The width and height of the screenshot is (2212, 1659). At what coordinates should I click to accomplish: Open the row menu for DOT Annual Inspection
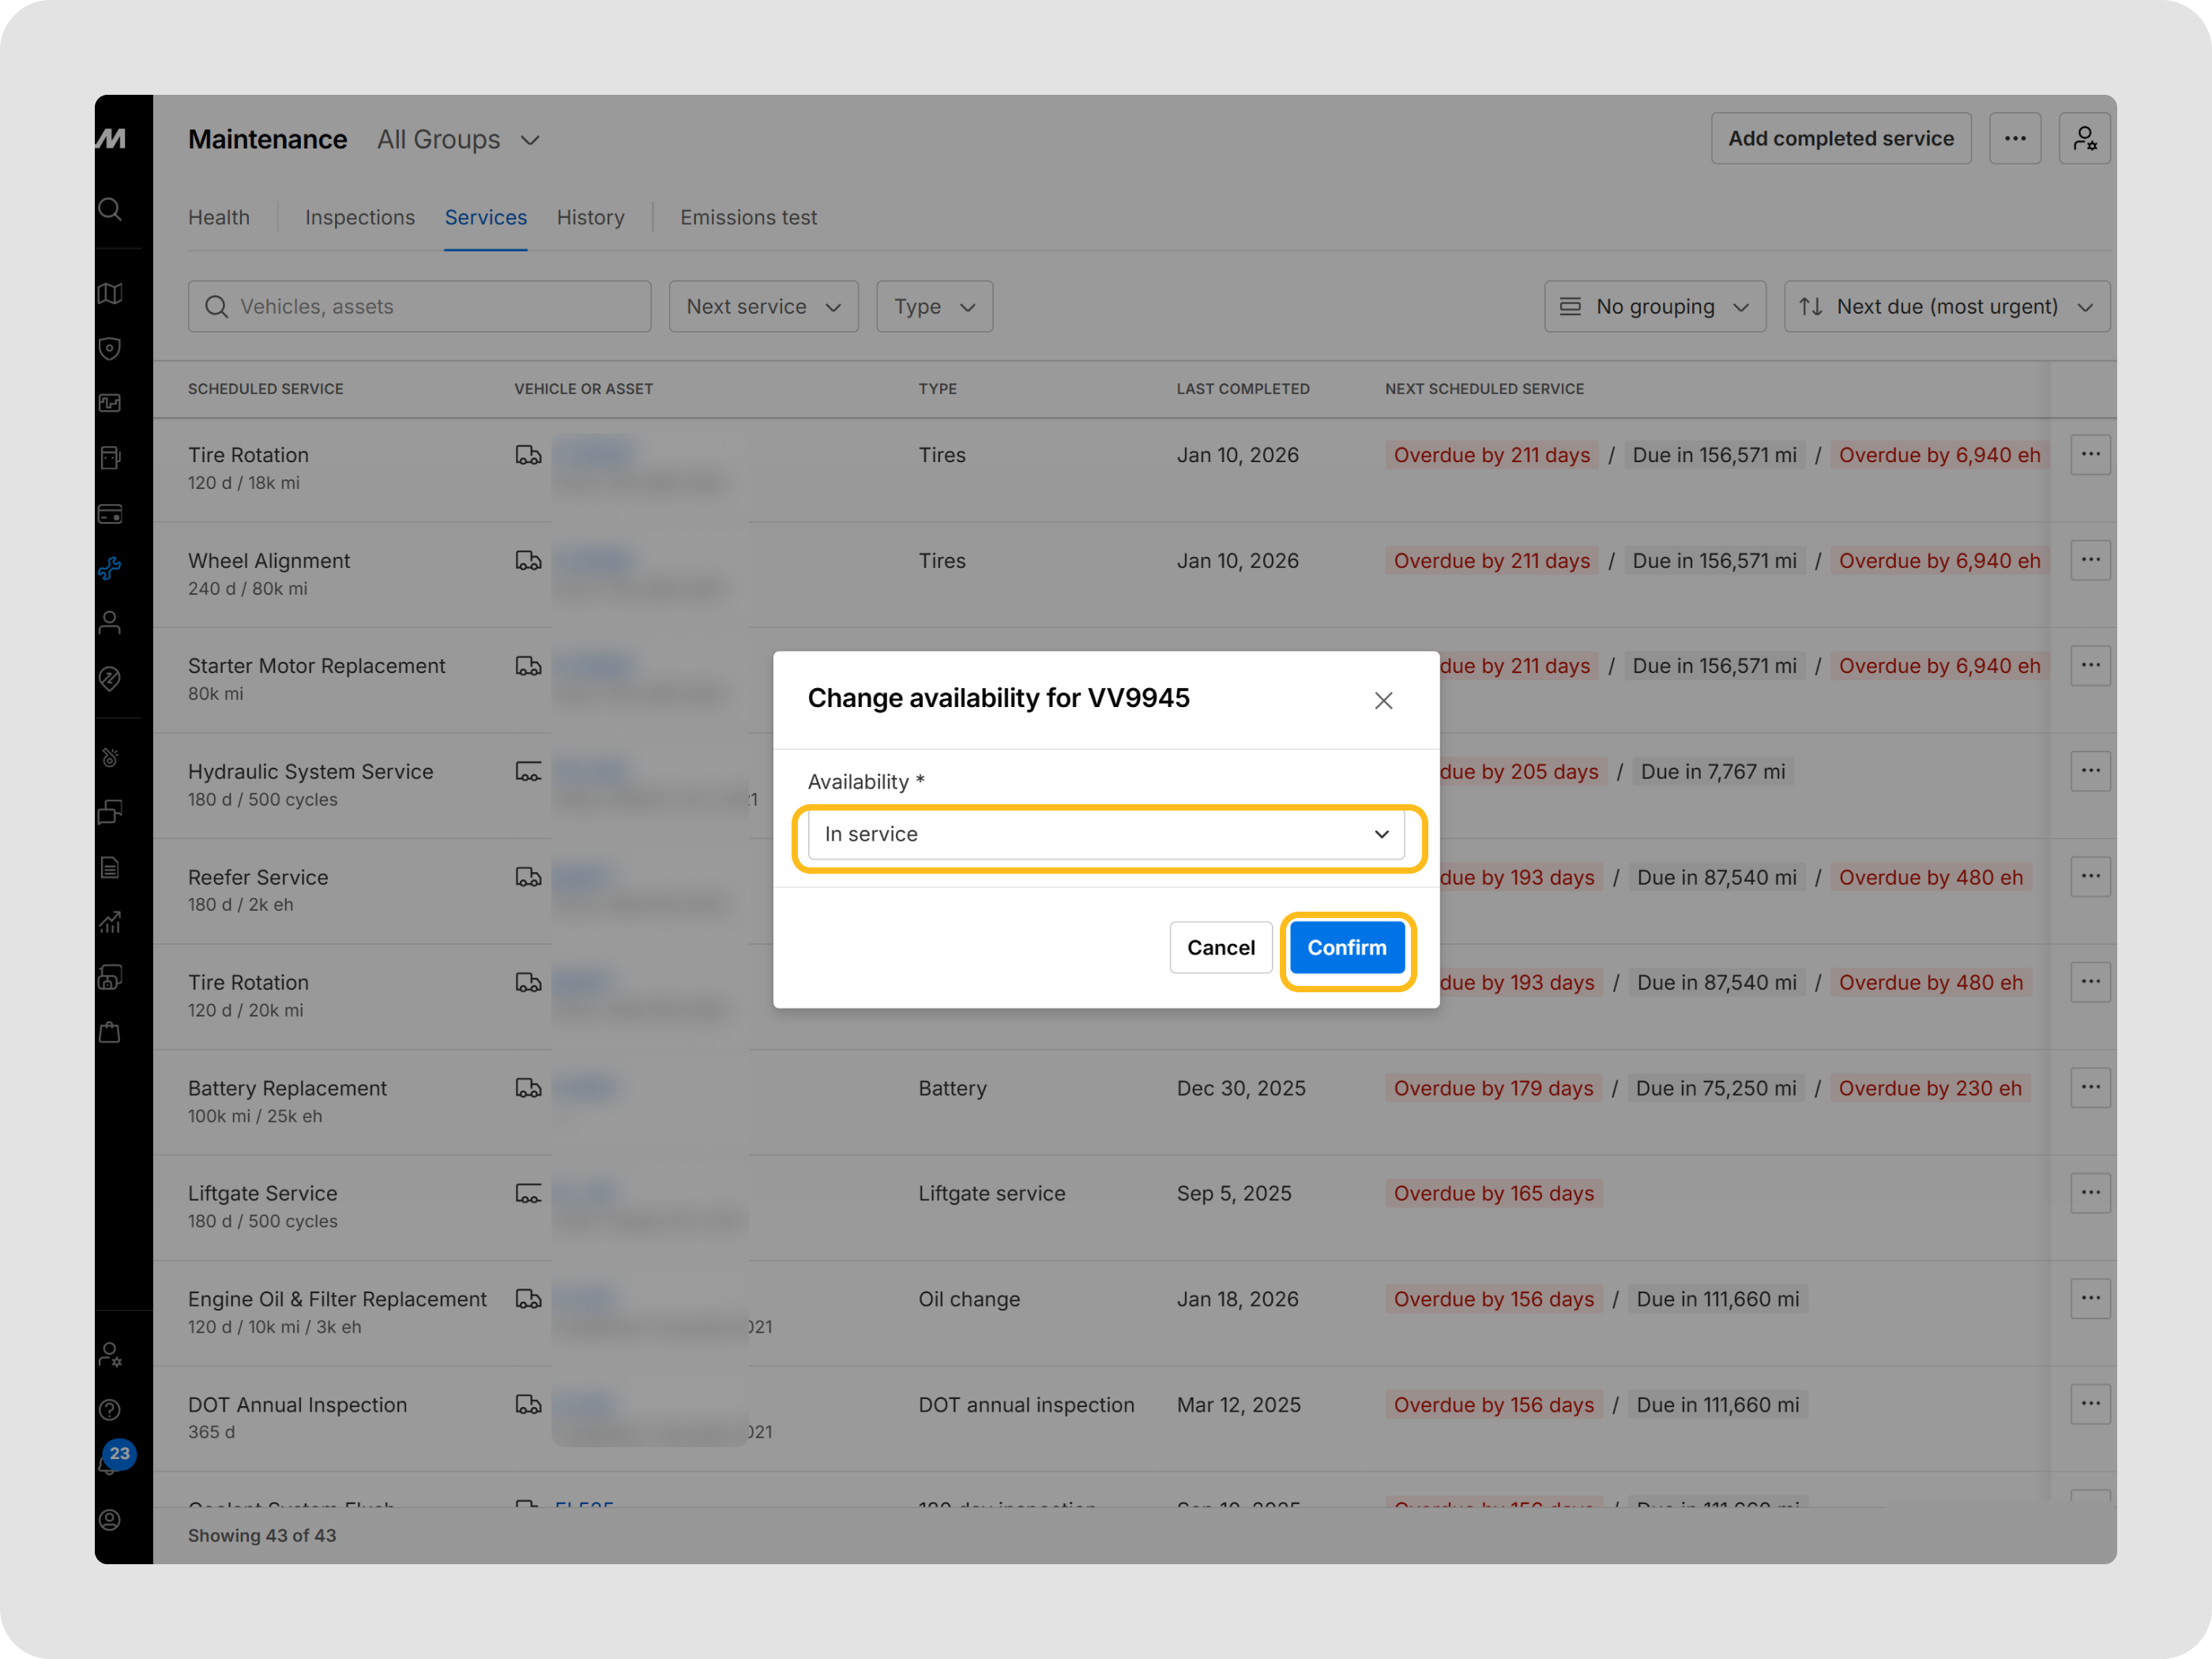[x=2090, y=1404]
